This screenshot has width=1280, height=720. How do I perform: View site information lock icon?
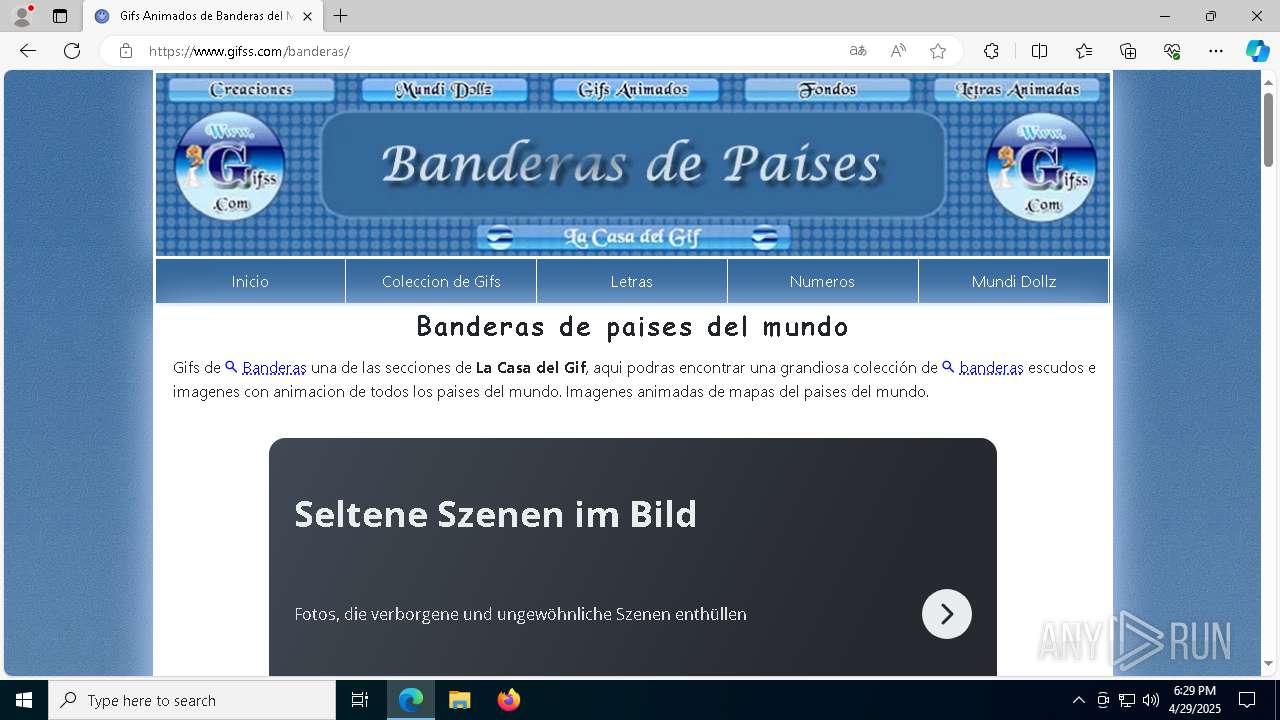126,51
